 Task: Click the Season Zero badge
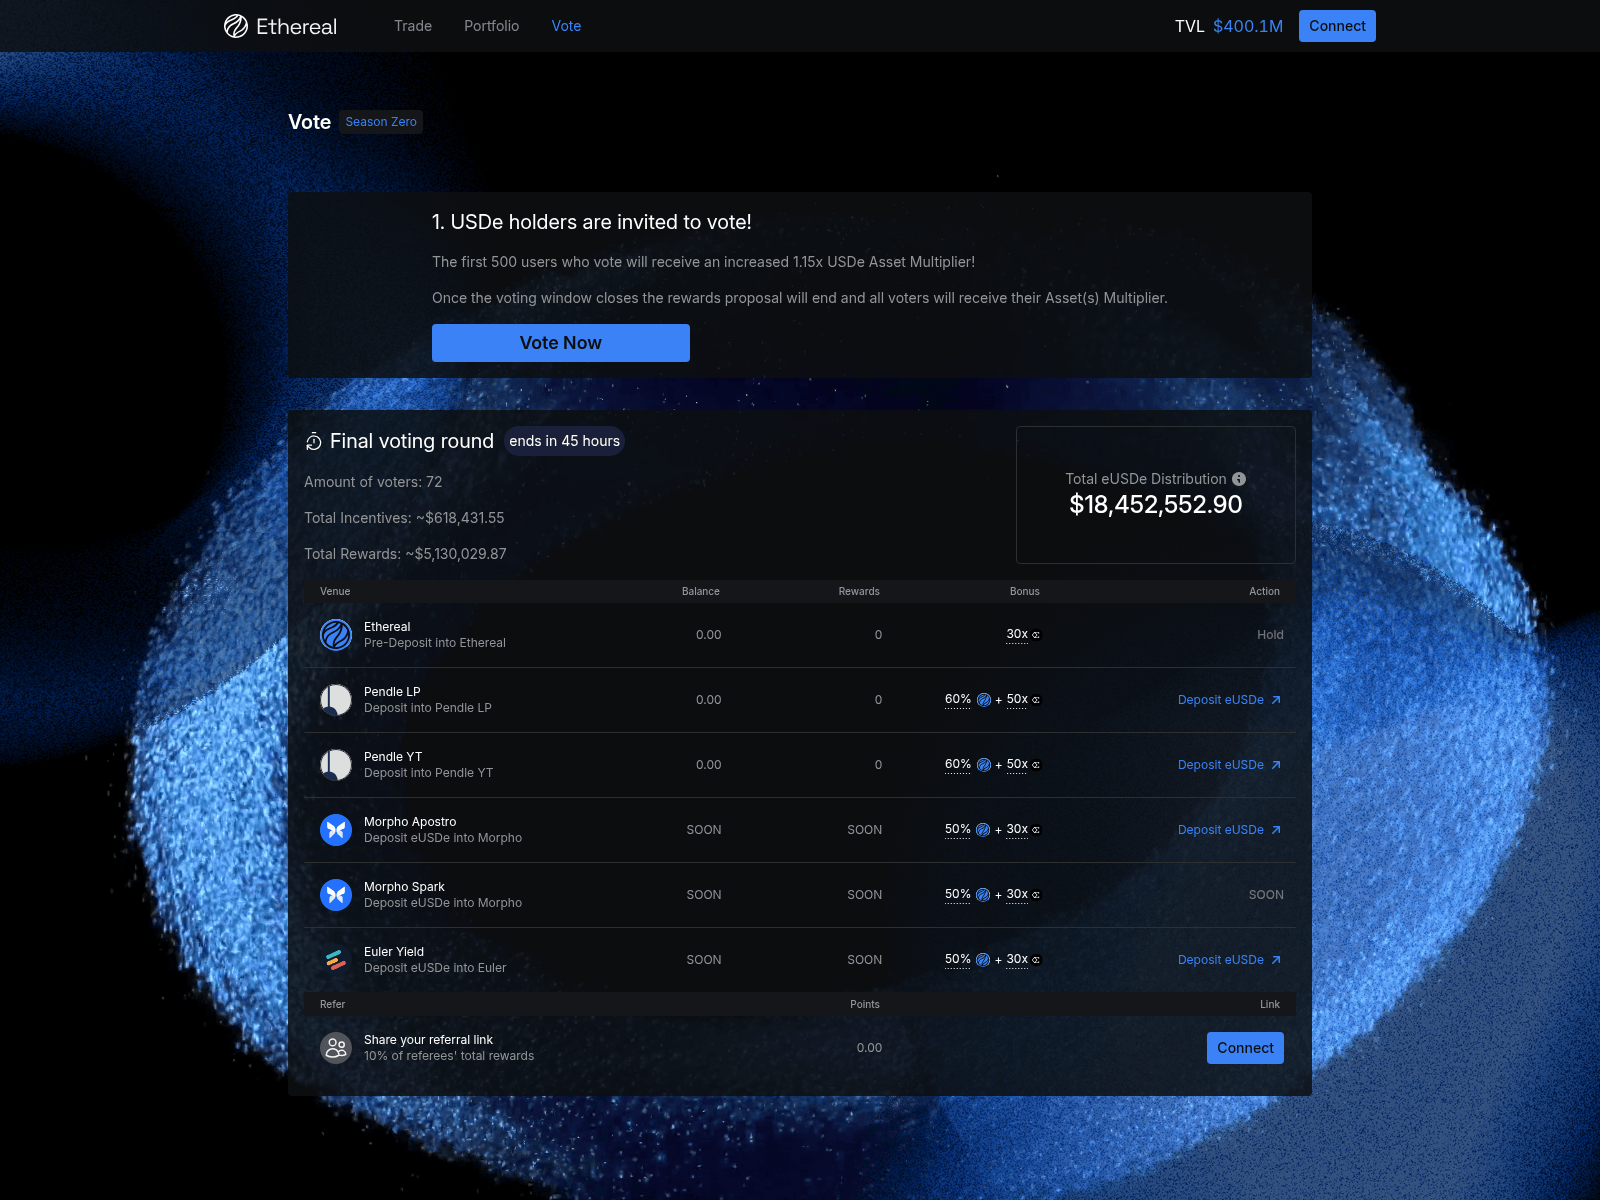380,121
